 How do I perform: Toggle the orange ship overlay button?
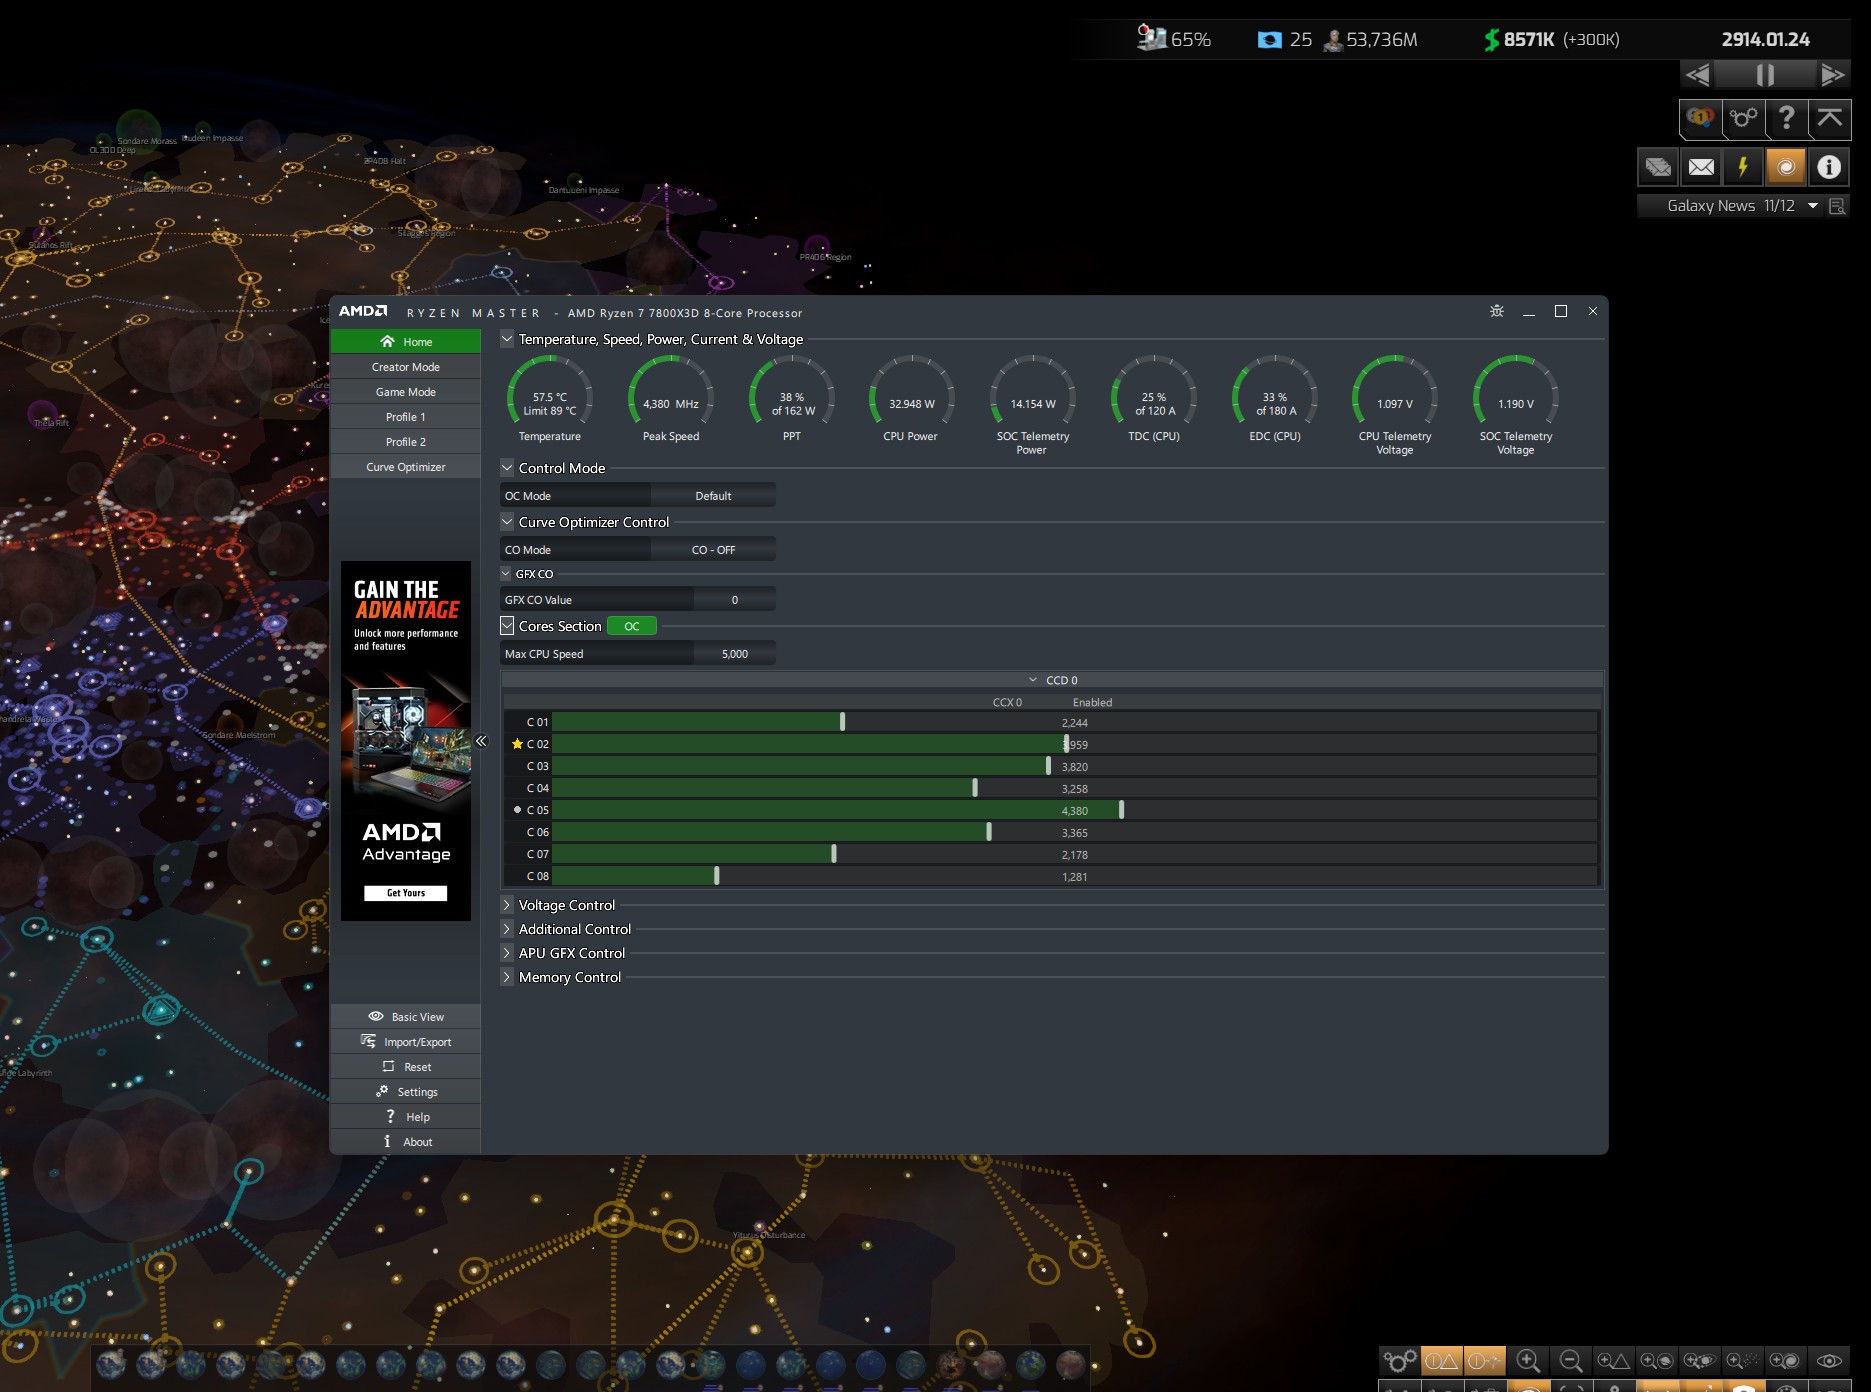coord(1442,1360)
